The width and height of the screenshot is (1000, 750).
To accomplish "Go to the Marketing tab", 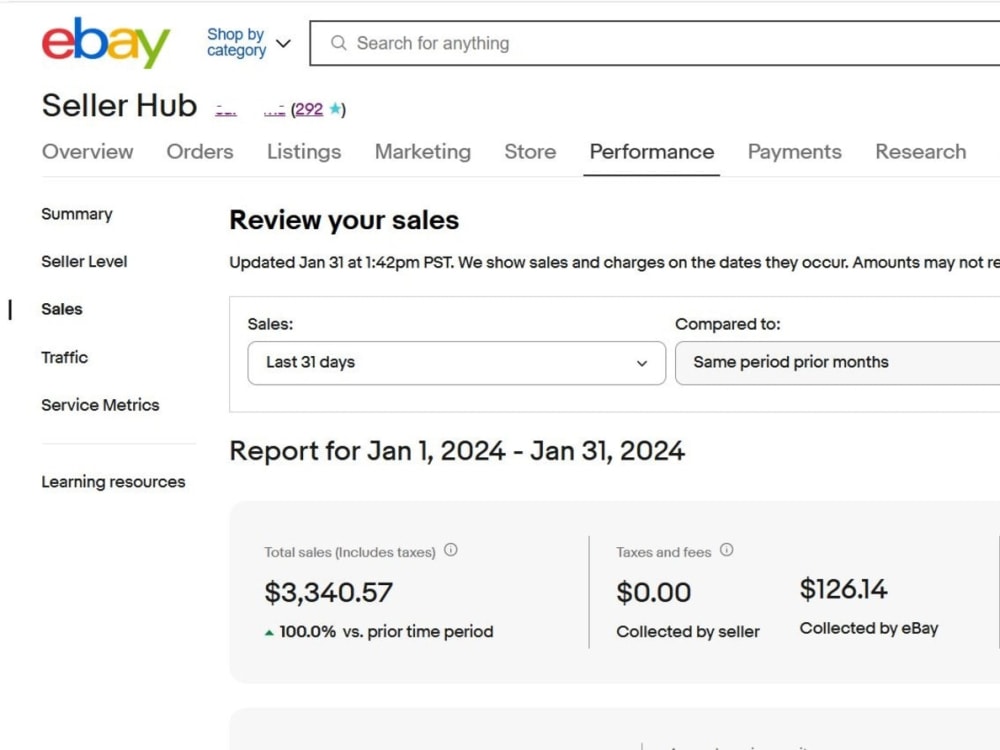I will click(x=423, y=152).
